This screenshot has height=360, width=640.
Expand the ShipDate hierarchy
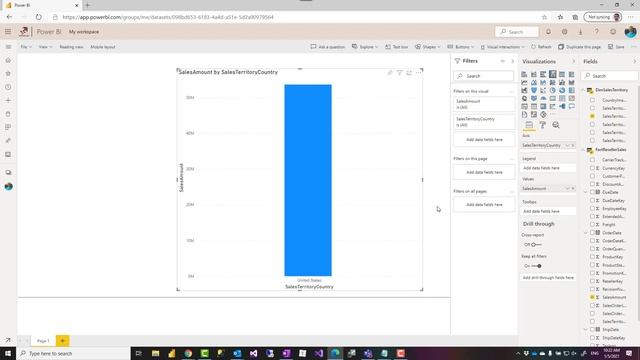click(586, 329)
